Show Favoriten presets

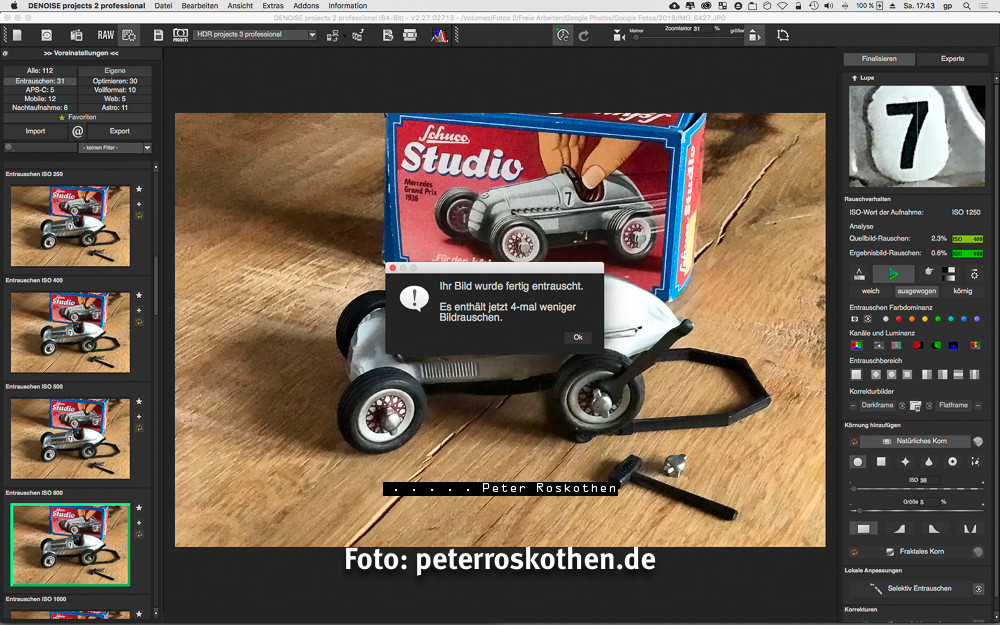tap(78, 117)
